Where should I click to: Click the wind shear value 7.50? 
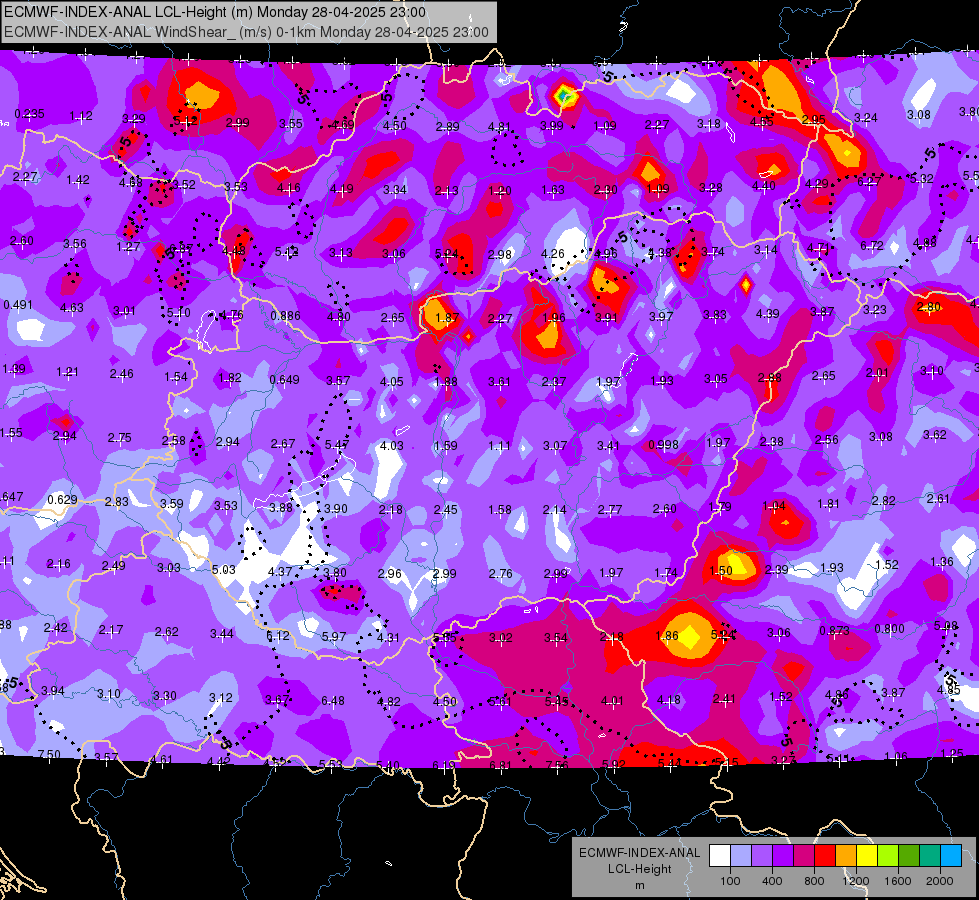[49, 754]
